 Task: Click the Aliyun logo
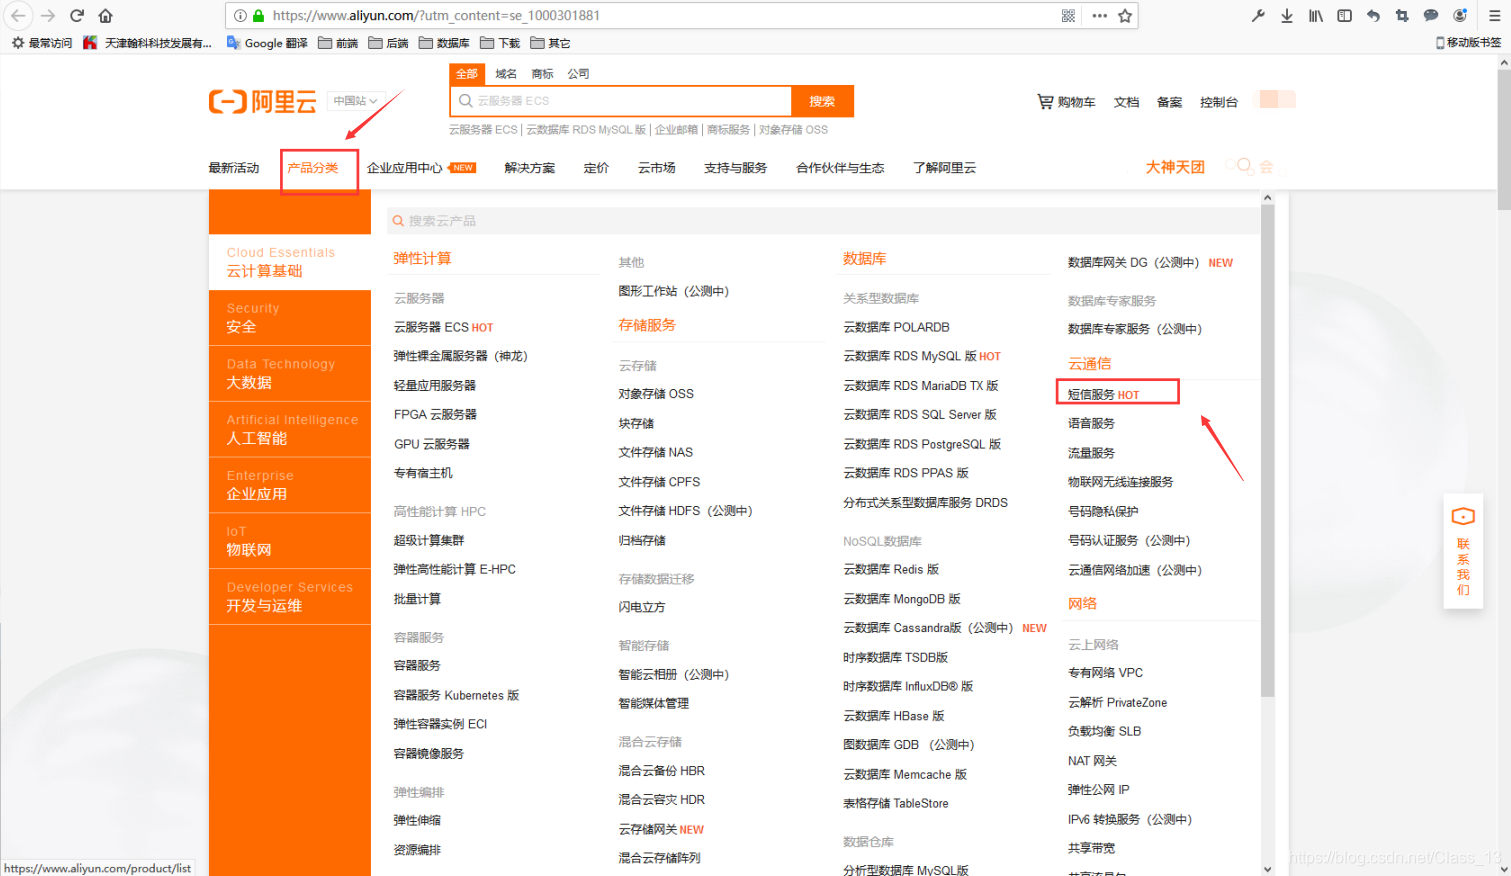(x=262, y=101)
